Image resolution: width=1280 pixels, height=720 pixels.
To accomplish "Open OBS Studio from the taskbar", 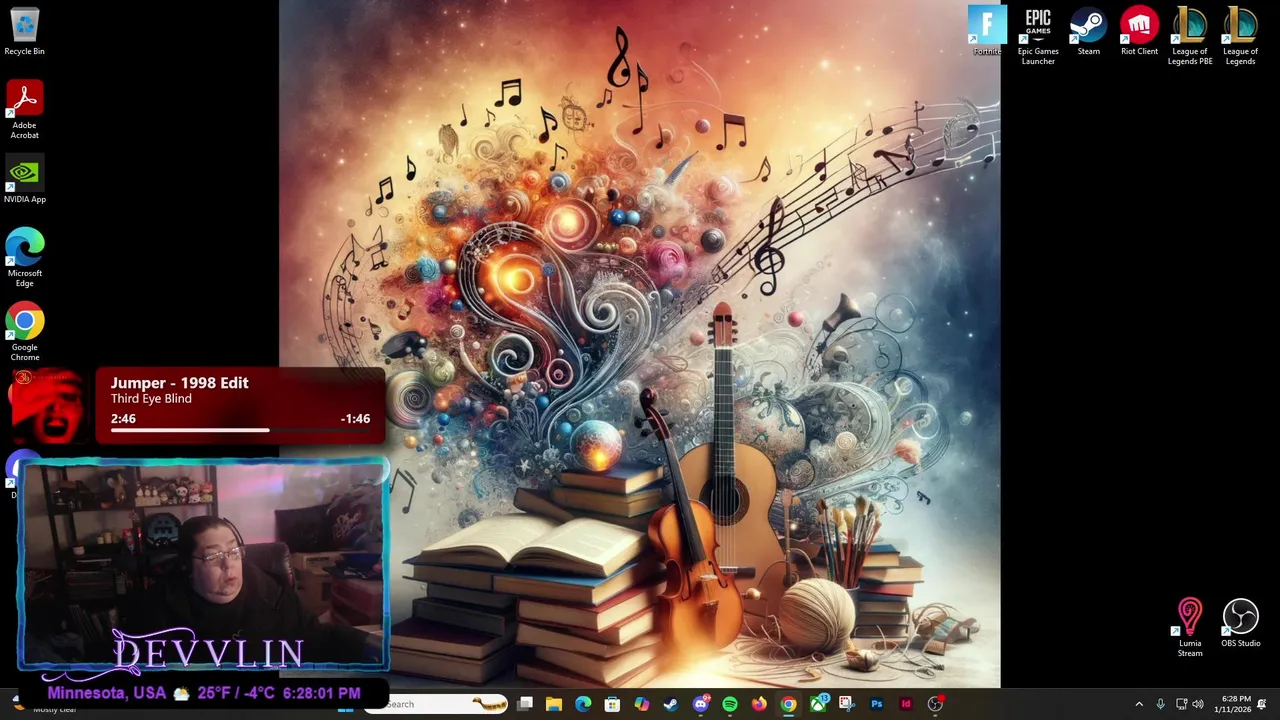I will (x=935, y=704).
